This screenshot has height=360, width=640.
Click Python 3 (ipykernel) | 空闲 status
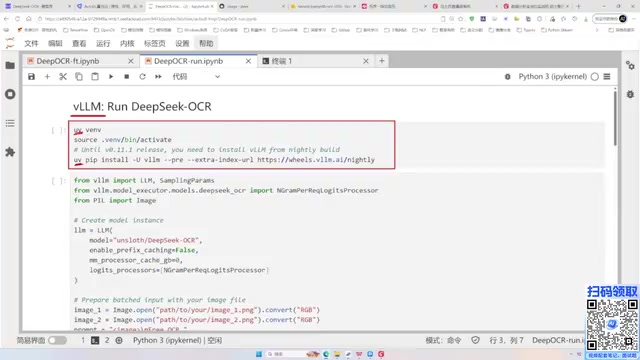click(x=177, y=340)
